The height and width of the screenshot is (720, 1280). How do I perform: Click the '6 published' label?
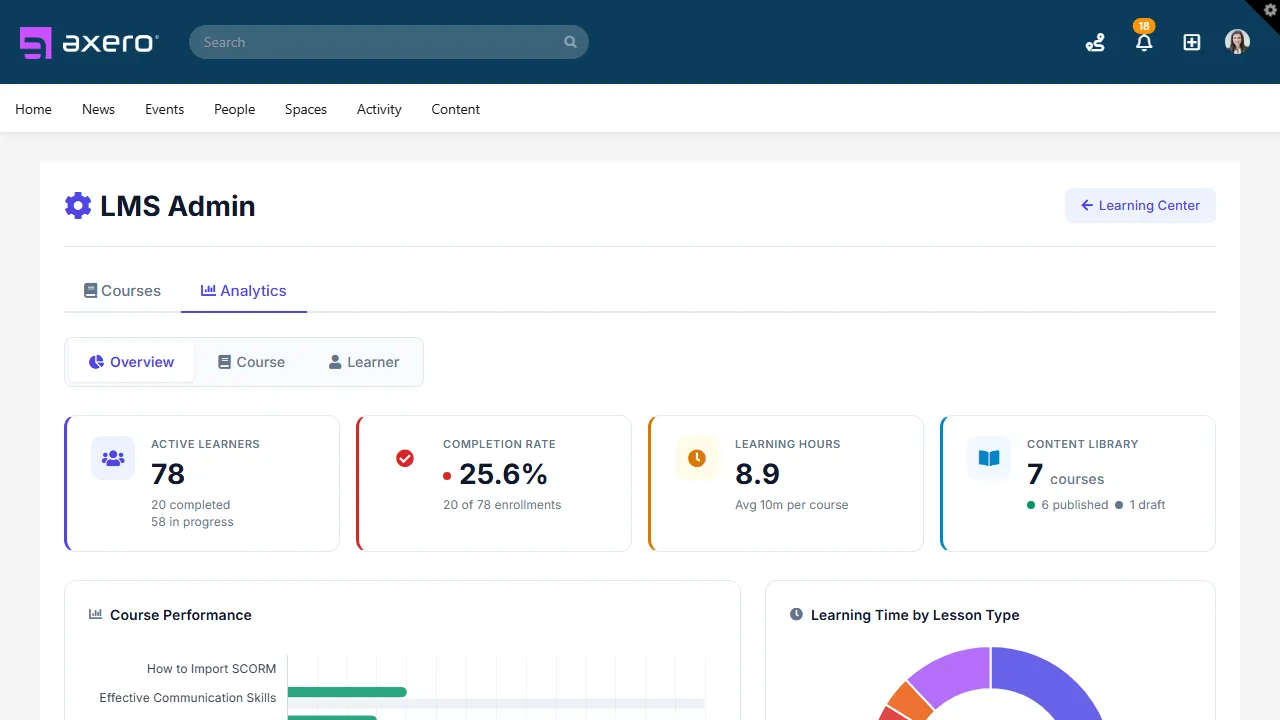pyautogui.click(x=1074, y=505)
